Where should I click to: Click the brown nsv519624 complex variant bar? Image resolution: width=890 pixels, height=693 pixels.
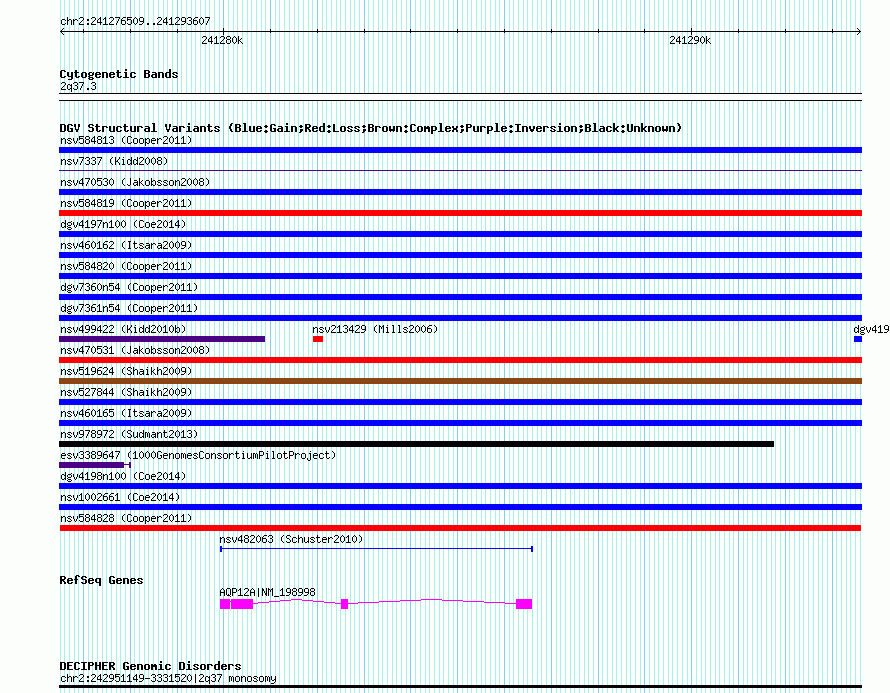click(x=460, y=381)
